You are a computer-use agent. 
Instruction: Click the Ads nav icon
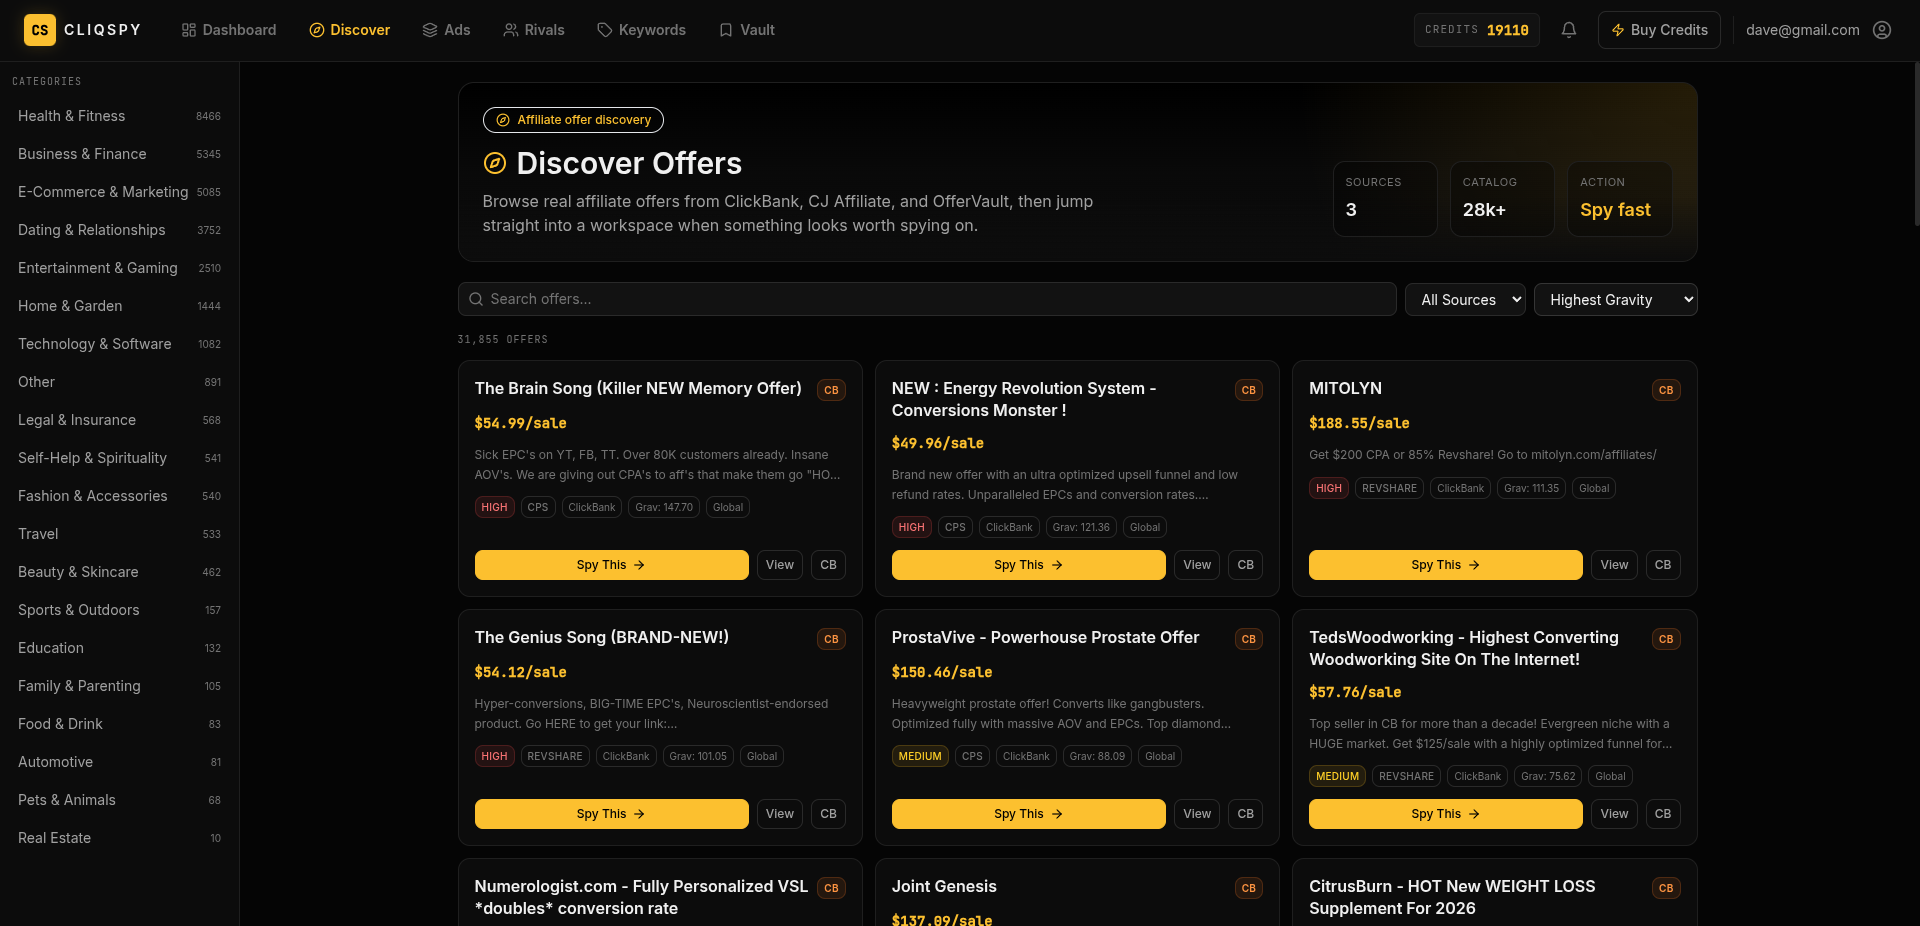tap(429, 30)
